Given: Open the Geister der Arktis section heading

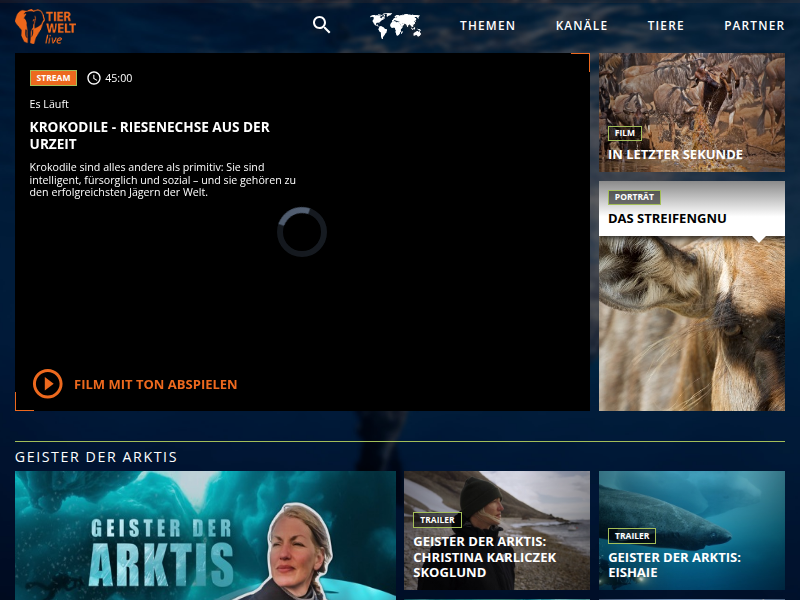Looking at the screenshot, I should (x=96, y=457).
